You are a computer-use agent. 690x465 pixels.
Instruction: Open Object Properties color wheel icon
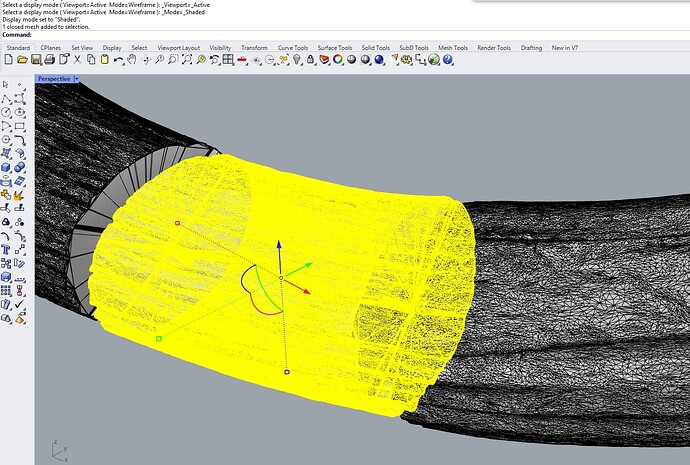(x=338, y=59)
